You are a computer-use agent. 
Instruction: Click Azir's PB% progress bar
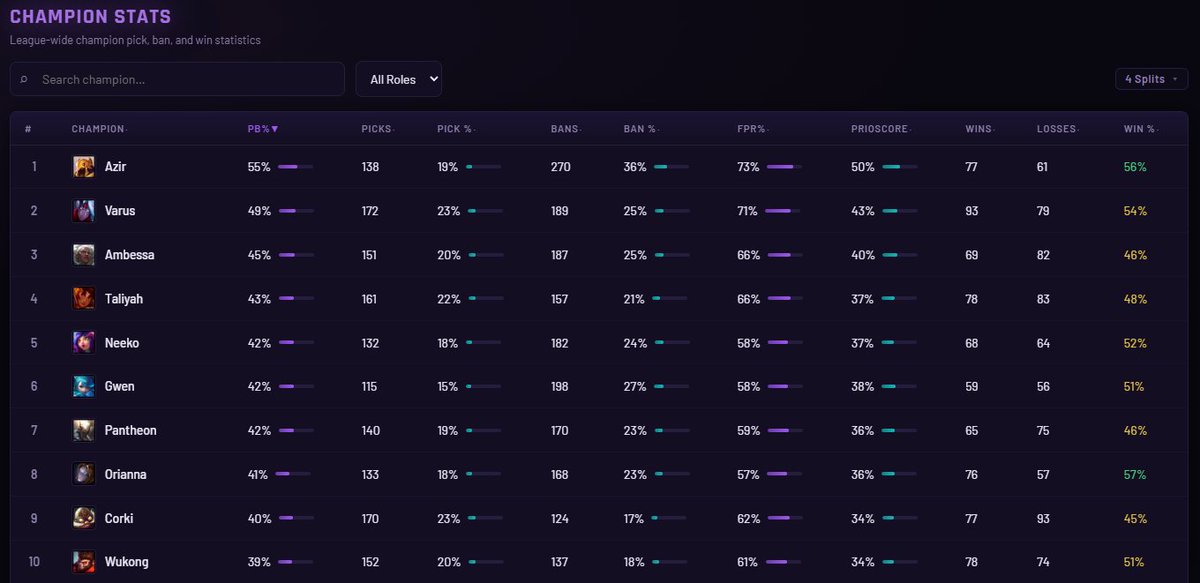tap(295, 167)
